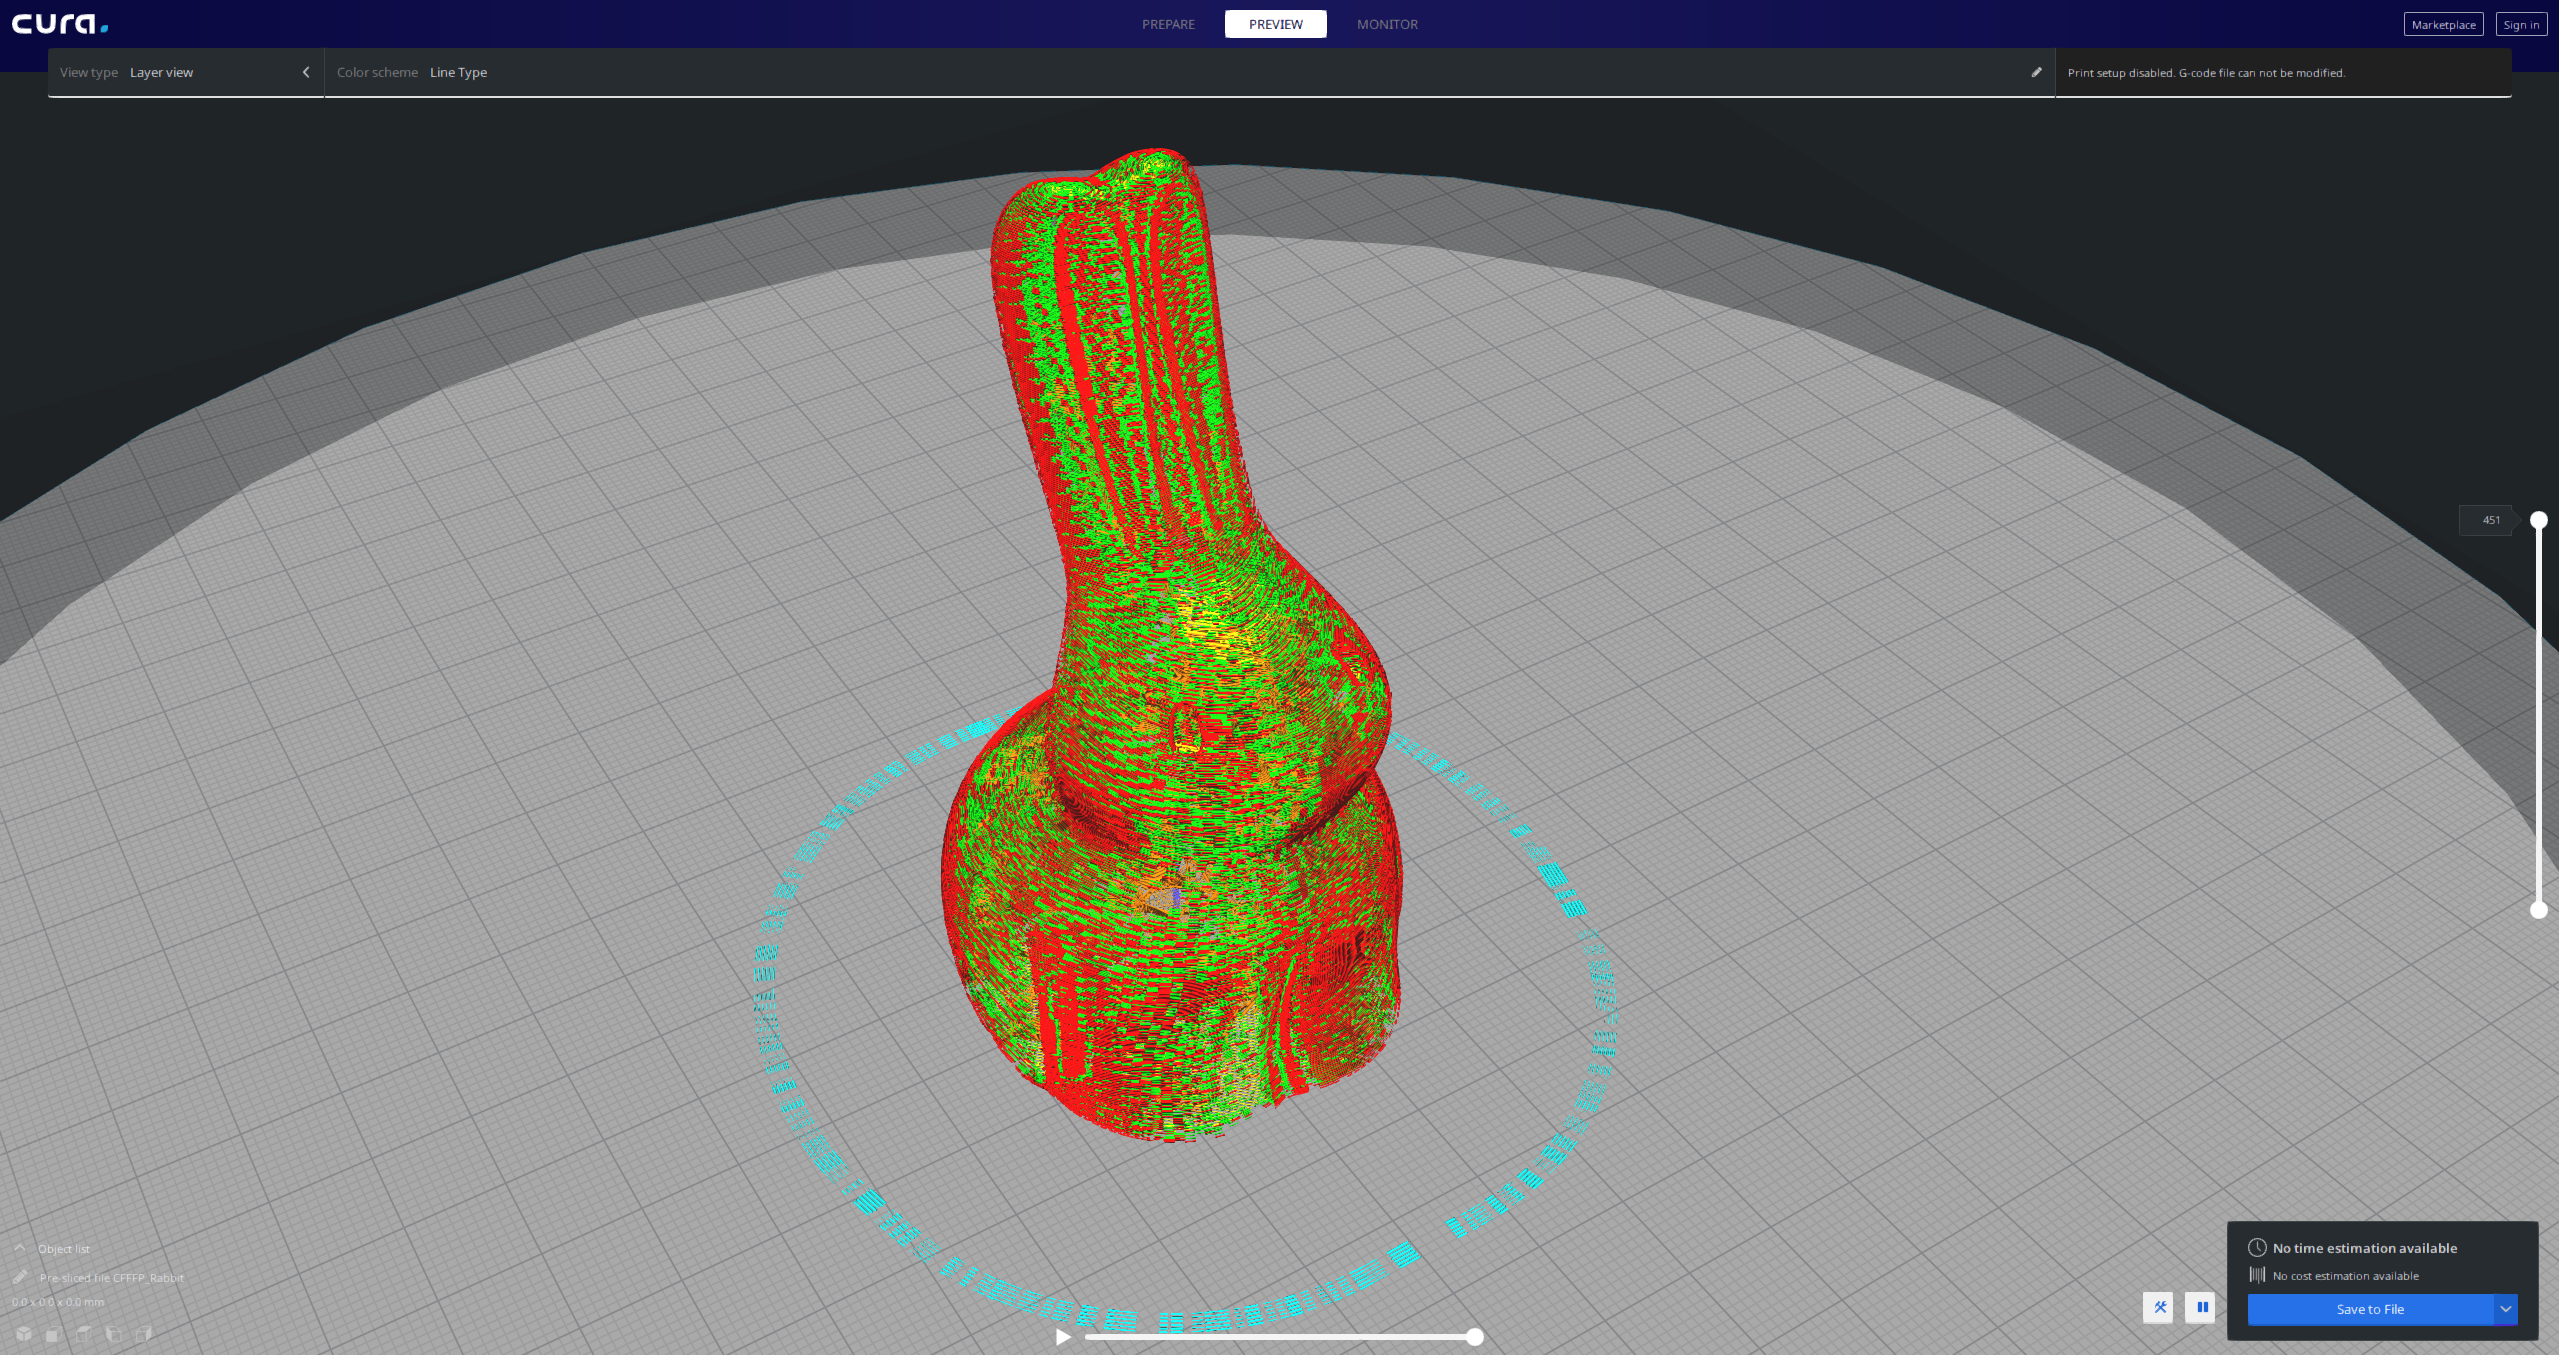The height and width of the screenshot is (1355, 2559).
Task: Switch to the front view camera icon
Action: (x=54, y=1335)
